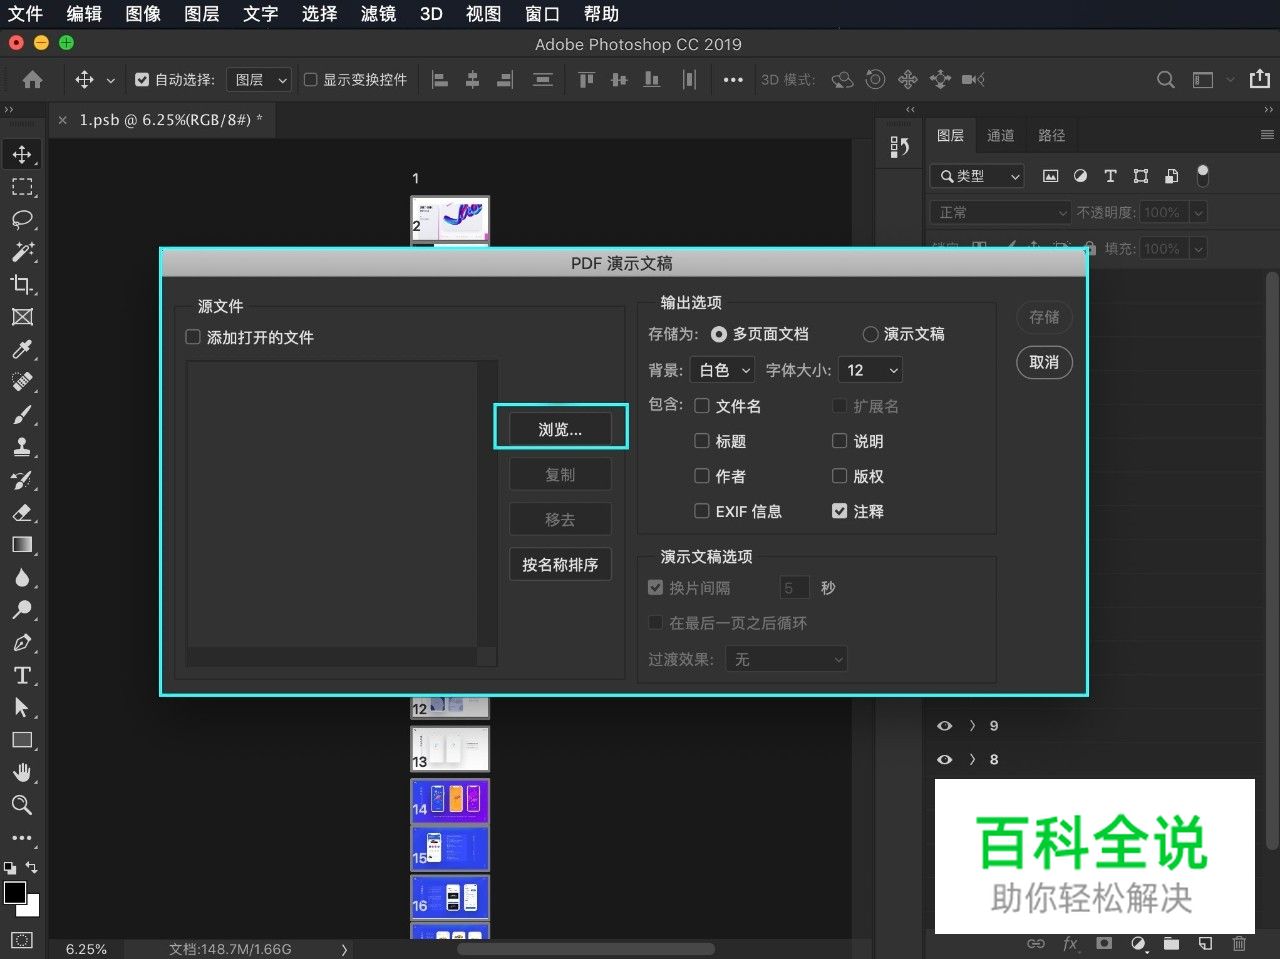Select the Lasso tool

point(22,220)
